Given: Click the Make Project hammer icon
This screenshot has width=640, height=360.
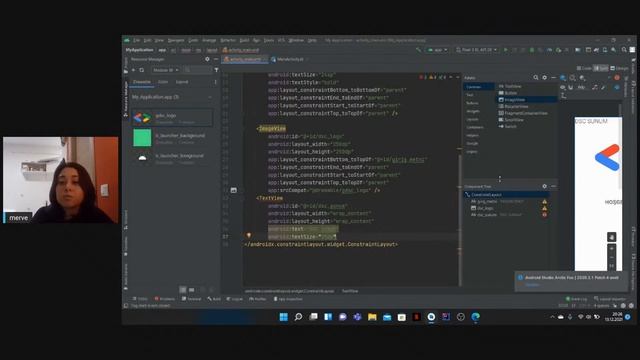Looking at the screenshot, I should point(418,50).
